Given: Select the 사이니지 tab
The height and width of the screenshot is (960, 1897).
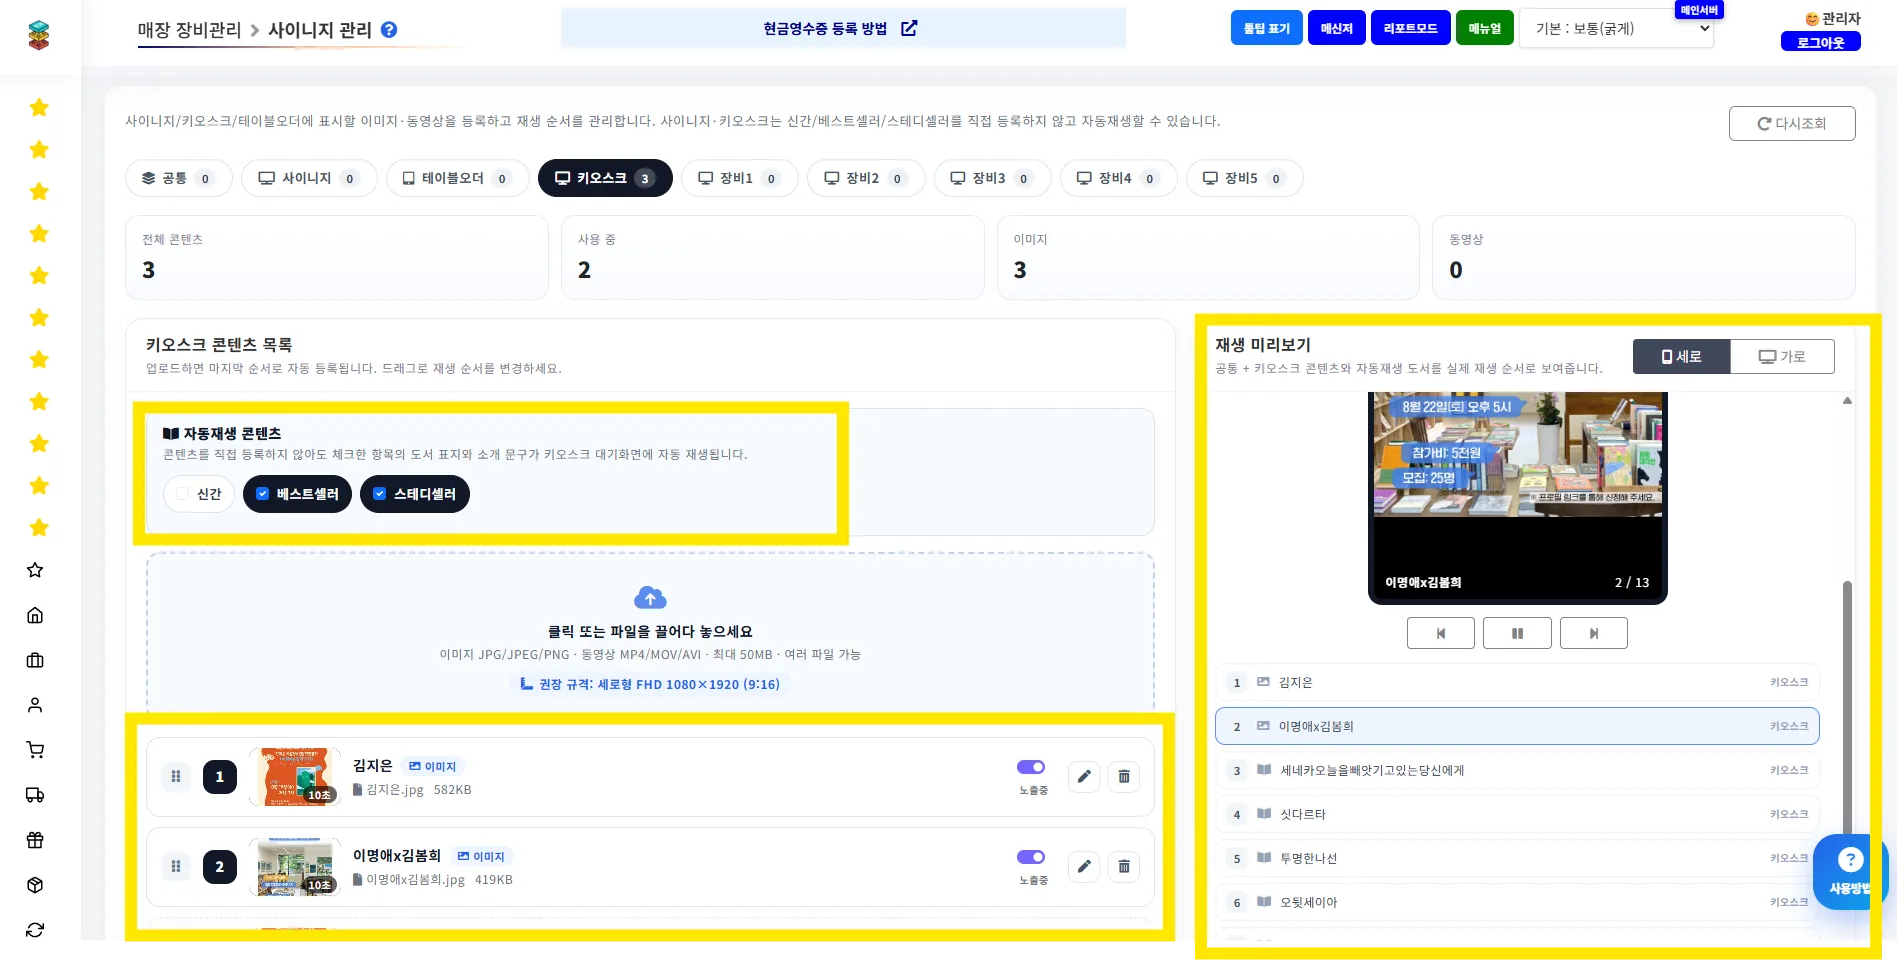Looking at the screenshot, I should (x=309, y=178).
